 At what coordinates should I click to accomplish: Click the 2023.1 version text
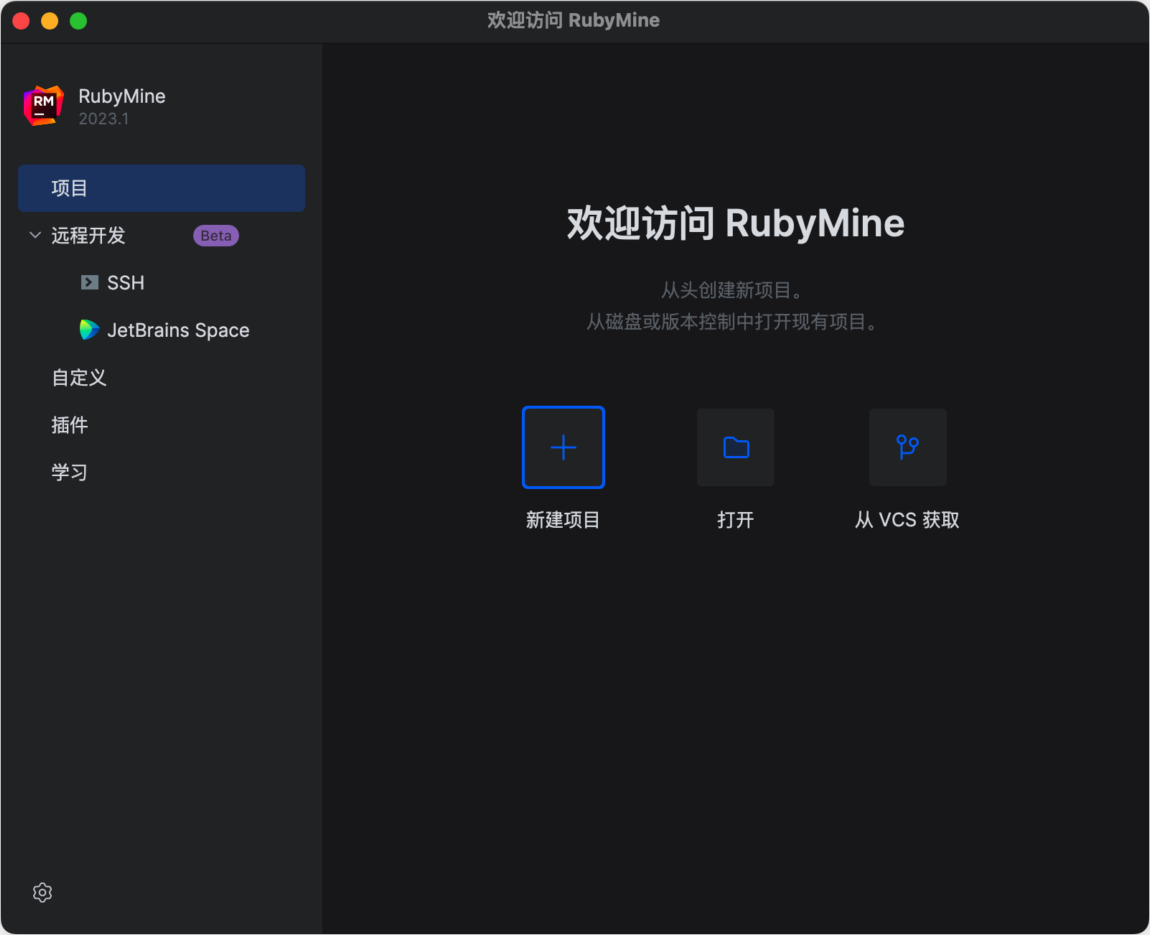(103, 119)
